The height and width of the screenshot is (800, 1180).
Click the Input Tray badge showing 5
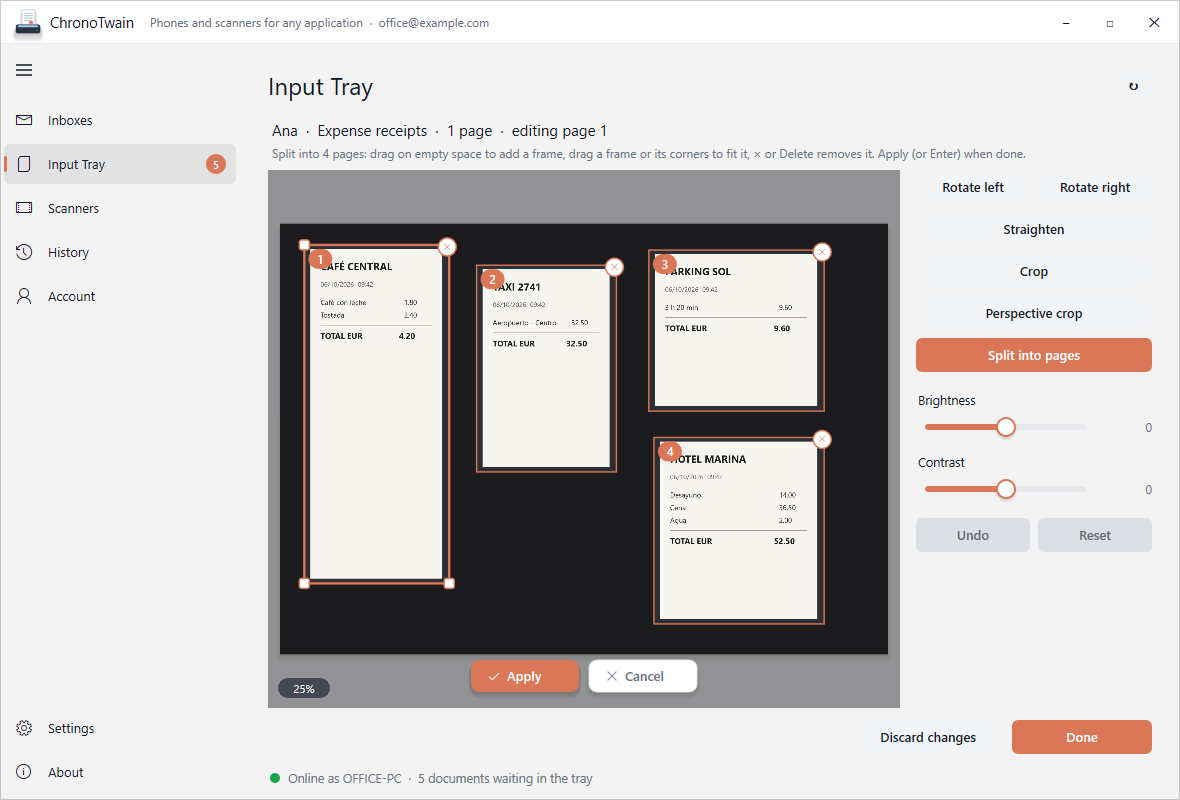216,164
